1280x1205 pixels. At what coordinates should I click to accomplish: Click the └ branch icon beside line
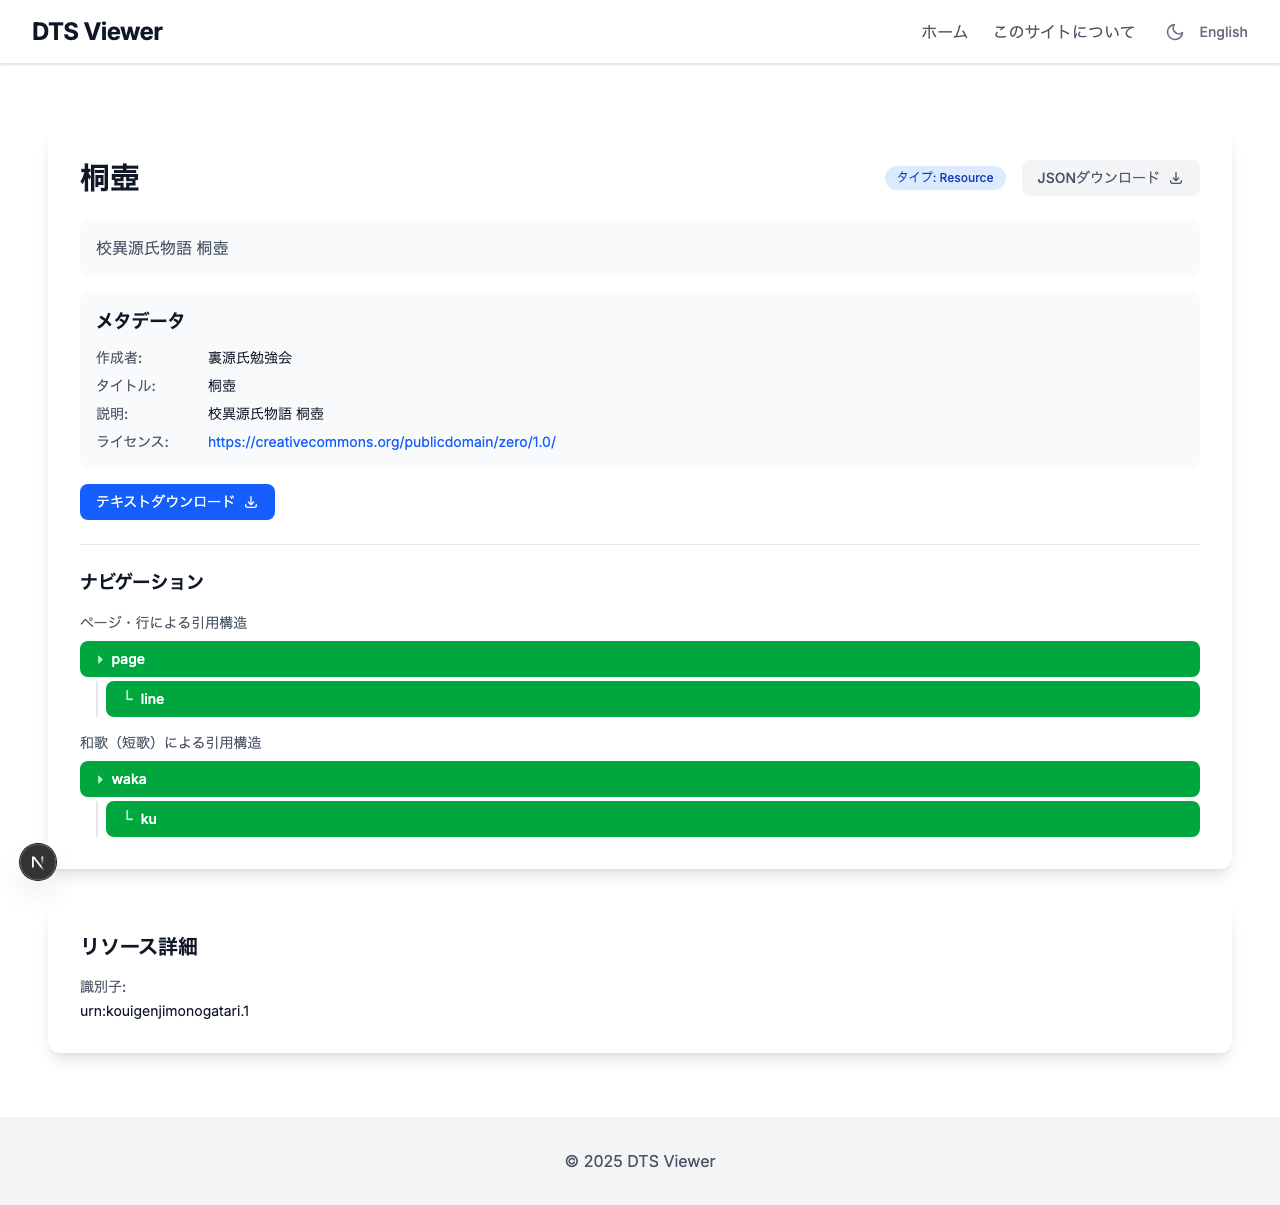(x=129, y=698)
